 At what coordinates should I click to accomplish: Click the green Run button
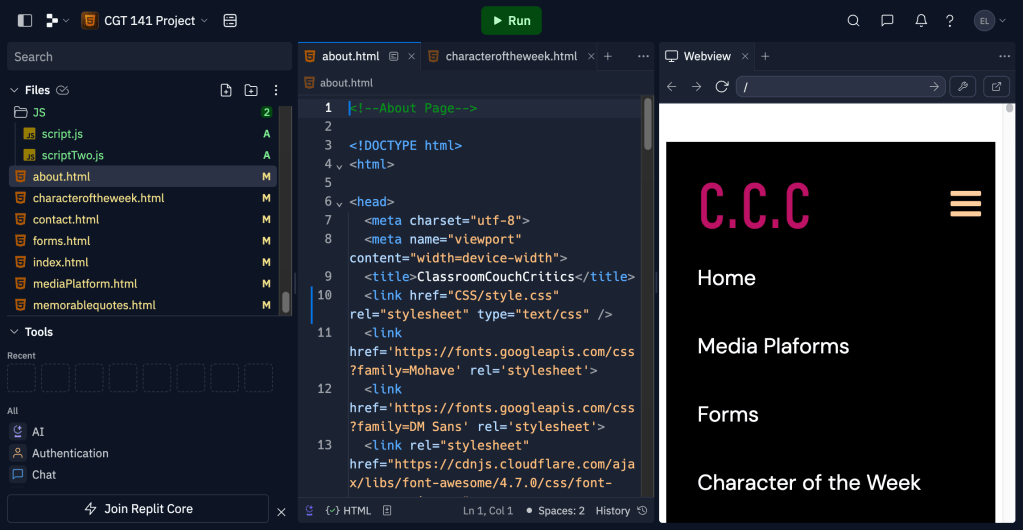click(x=511, y=20)
